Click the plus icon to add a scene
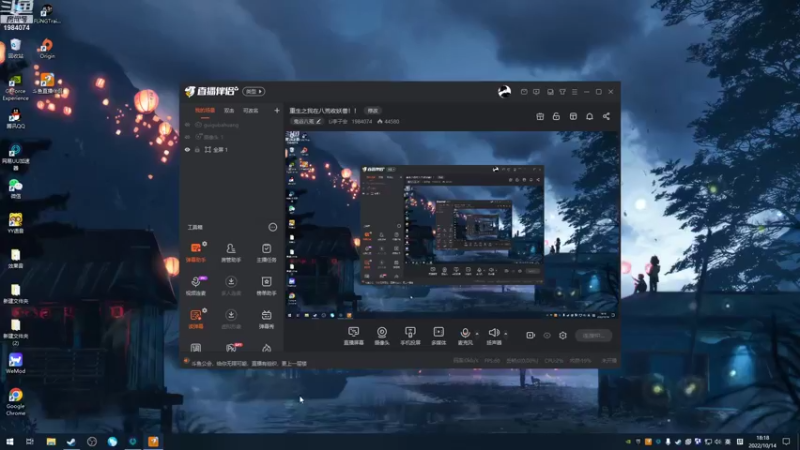Viewport: 800px width, 450px height. point(277,110)
